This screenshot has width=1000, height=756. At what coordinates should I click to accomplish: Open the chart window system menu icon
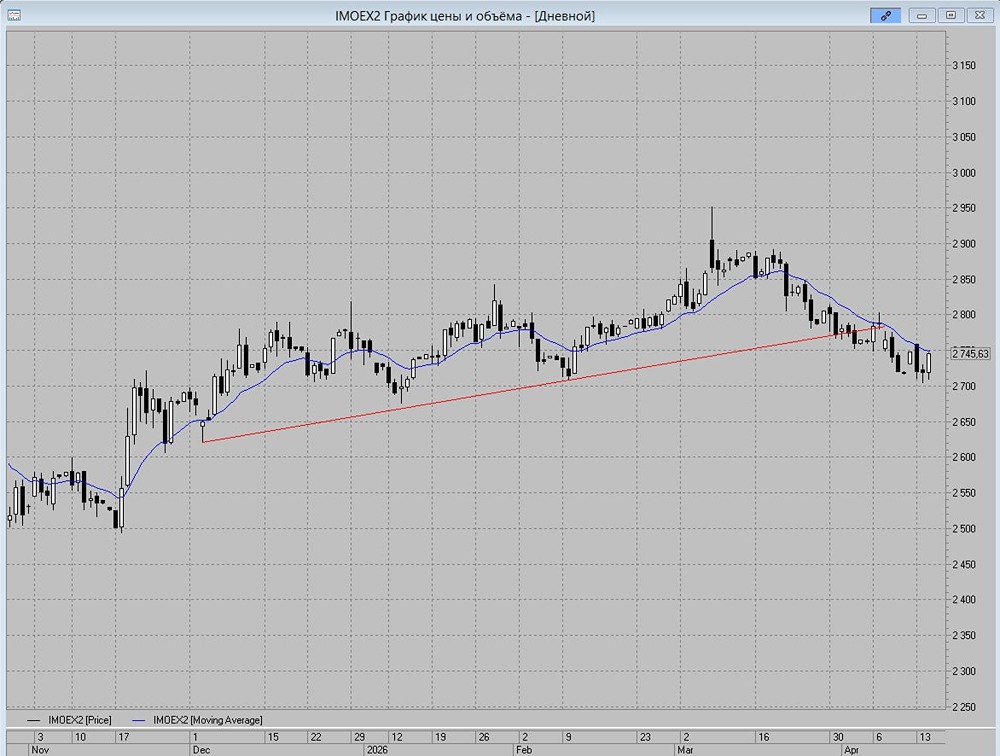click(13, 15)
